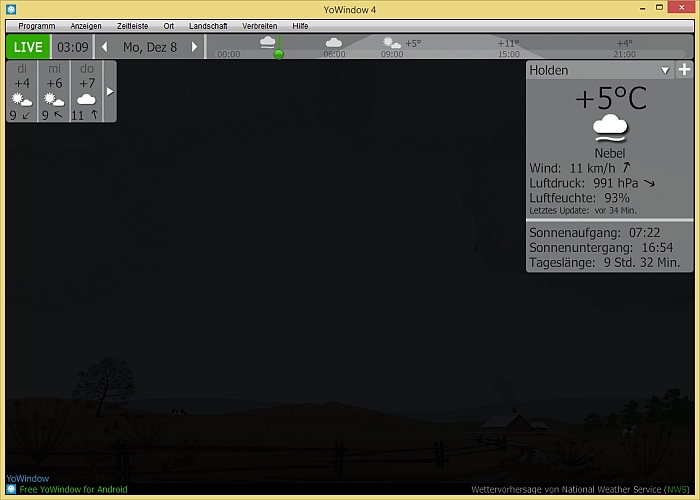Screen dimensions: 700x500
Task: Toggle the green LIVE button
Action: [x=28, y=46]
